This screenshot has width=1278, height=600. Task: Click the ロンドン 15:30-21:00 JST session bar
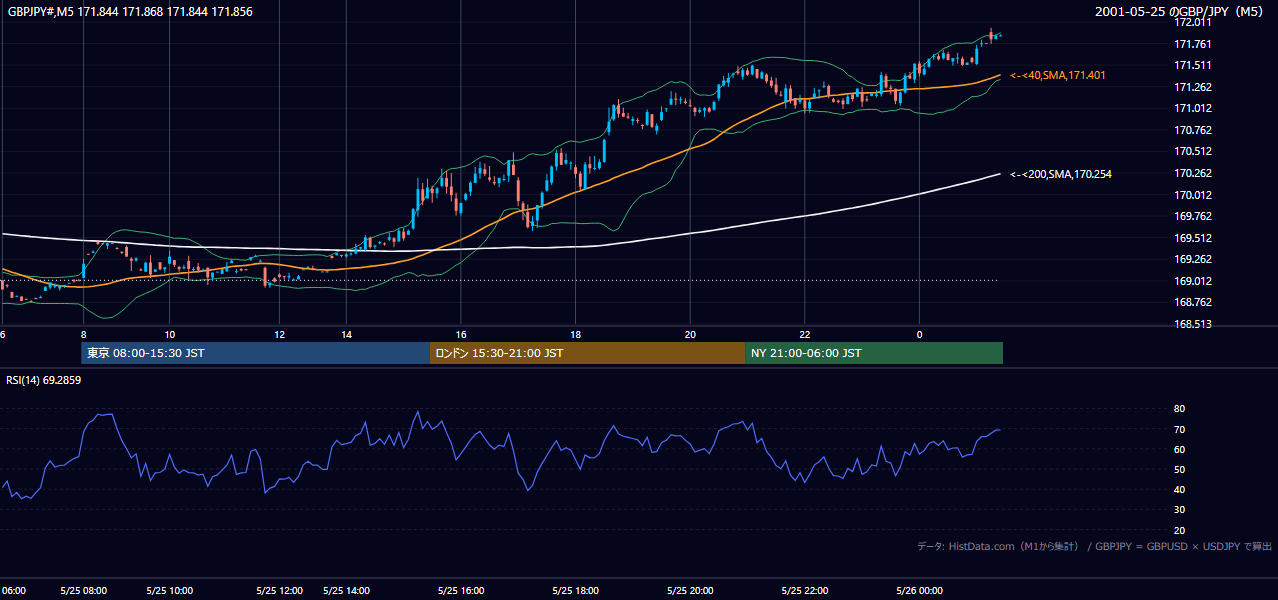(587, 353)
